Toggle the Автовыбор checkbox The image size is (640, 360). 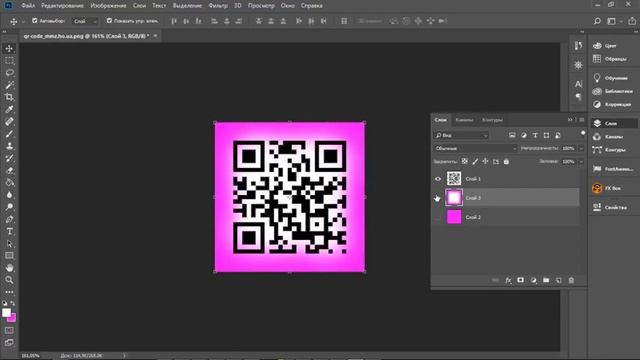tap(35, 20)
